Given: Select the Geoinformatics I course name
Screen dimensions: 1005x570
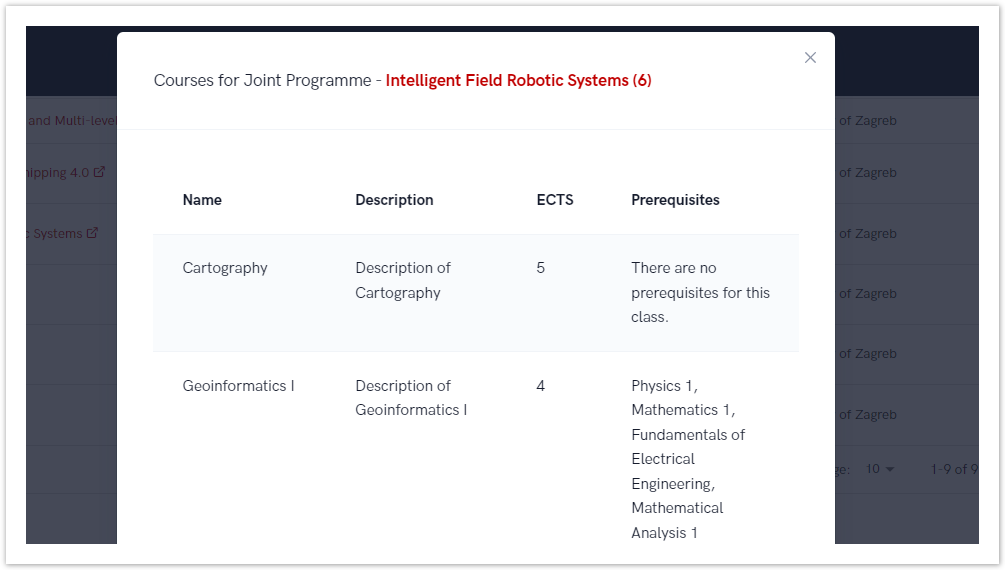Looking at the screenshot, I should click(238, 386).
